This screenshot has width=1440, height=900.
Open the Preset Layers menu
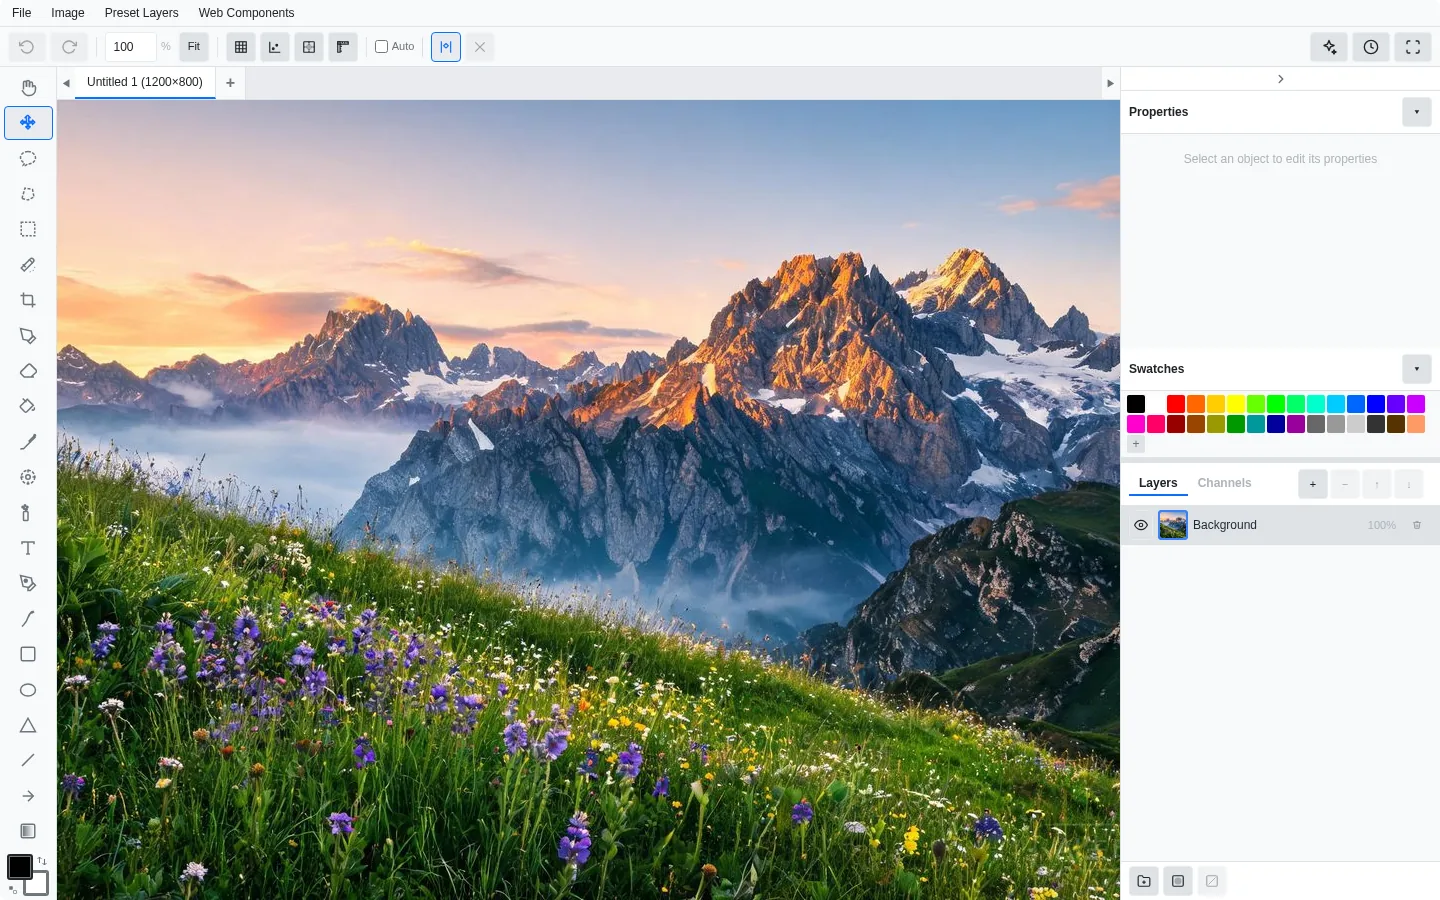pyautogui.click(x=142, y=13)
